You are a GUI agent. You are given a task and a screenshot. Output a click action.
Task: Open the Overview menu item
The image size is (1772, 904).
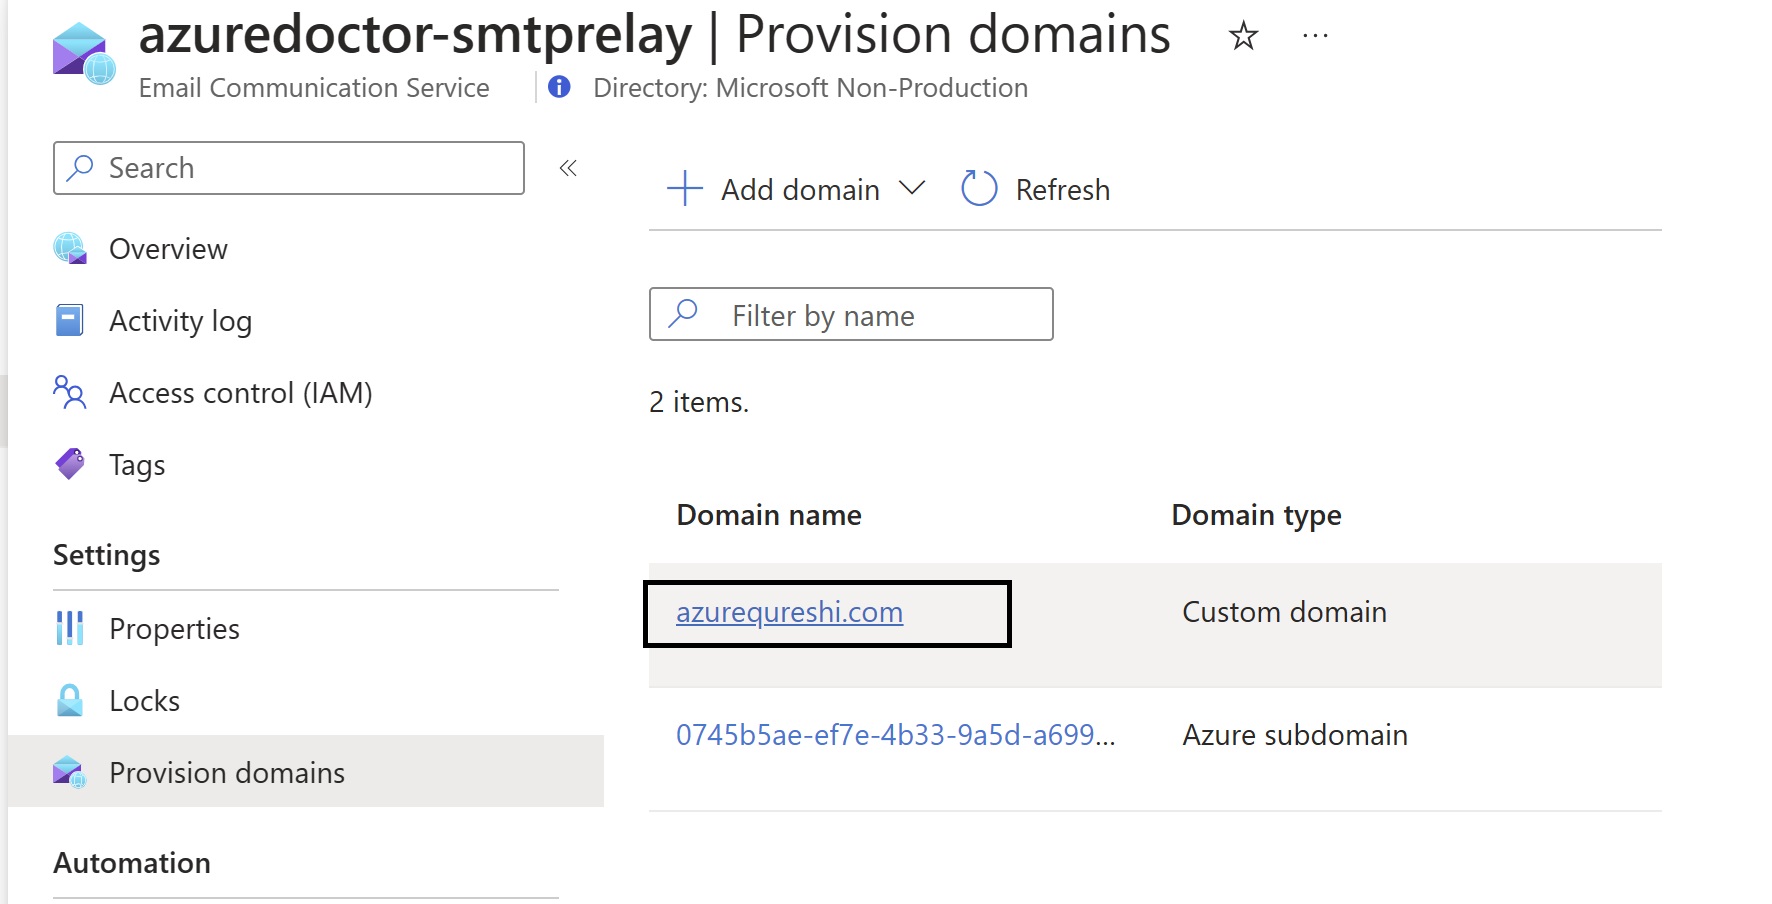tap(168, 249)
